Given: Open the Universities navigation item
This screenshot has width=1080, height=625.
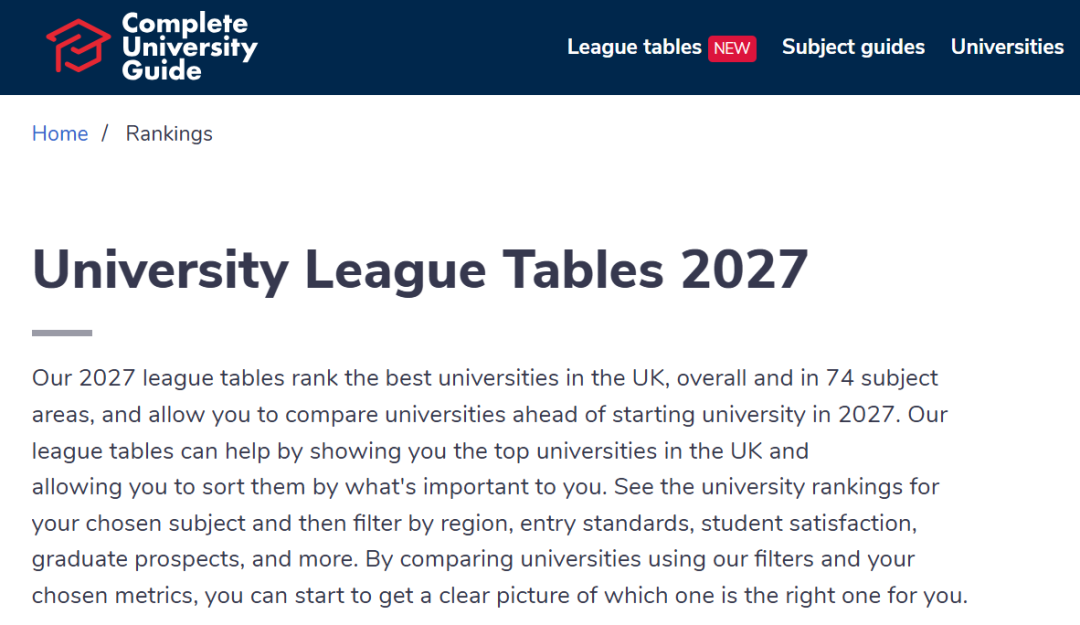Looking at the screenshot, I should (x=1007, y=47).
